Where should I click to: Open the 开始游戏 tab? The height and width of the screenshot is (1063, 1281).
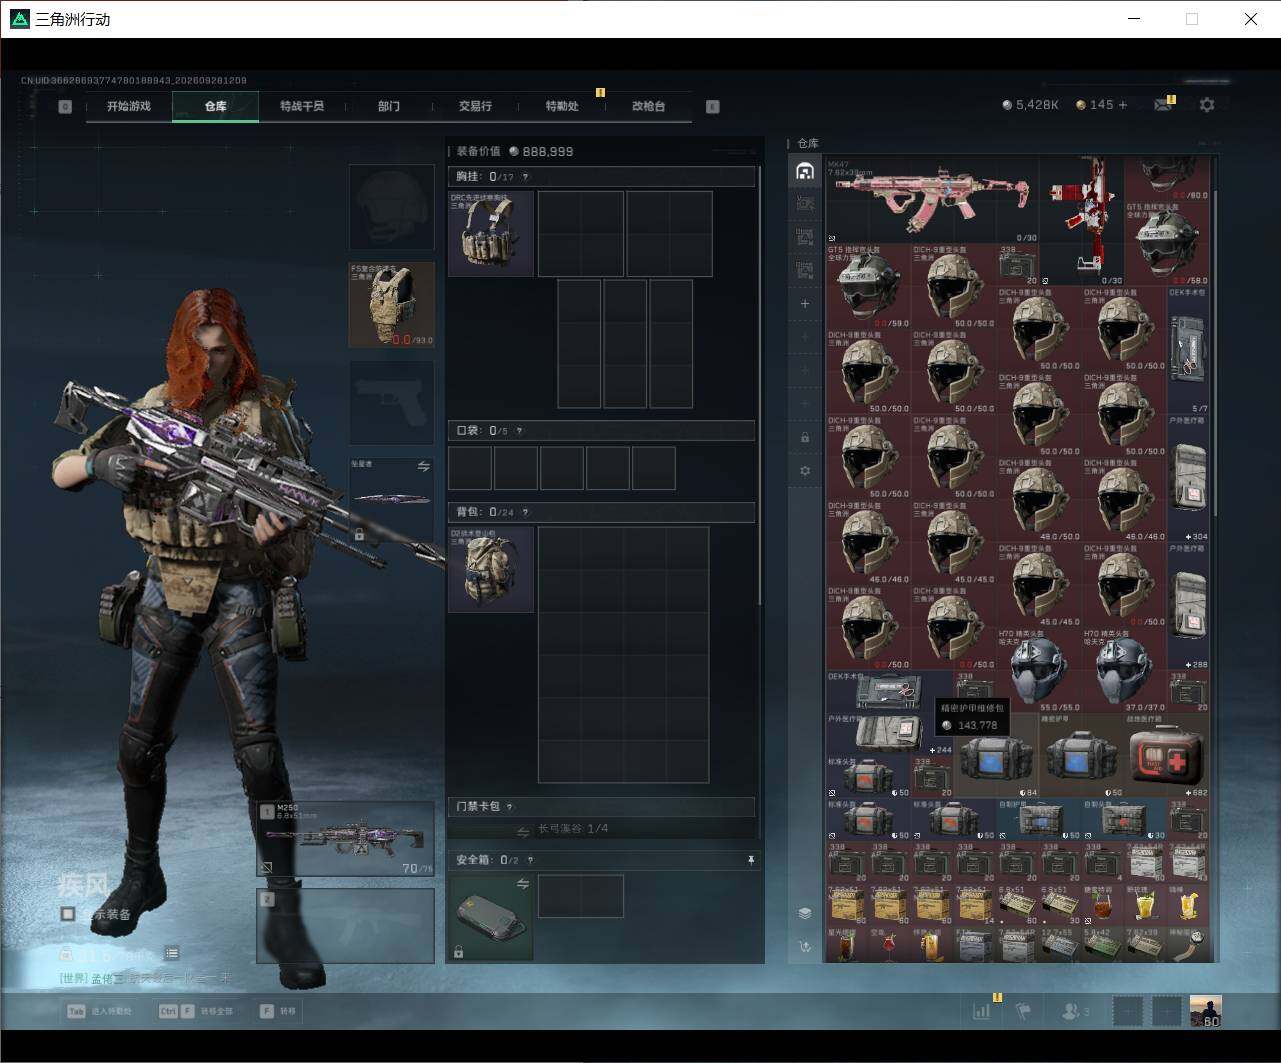pos(129,106)
